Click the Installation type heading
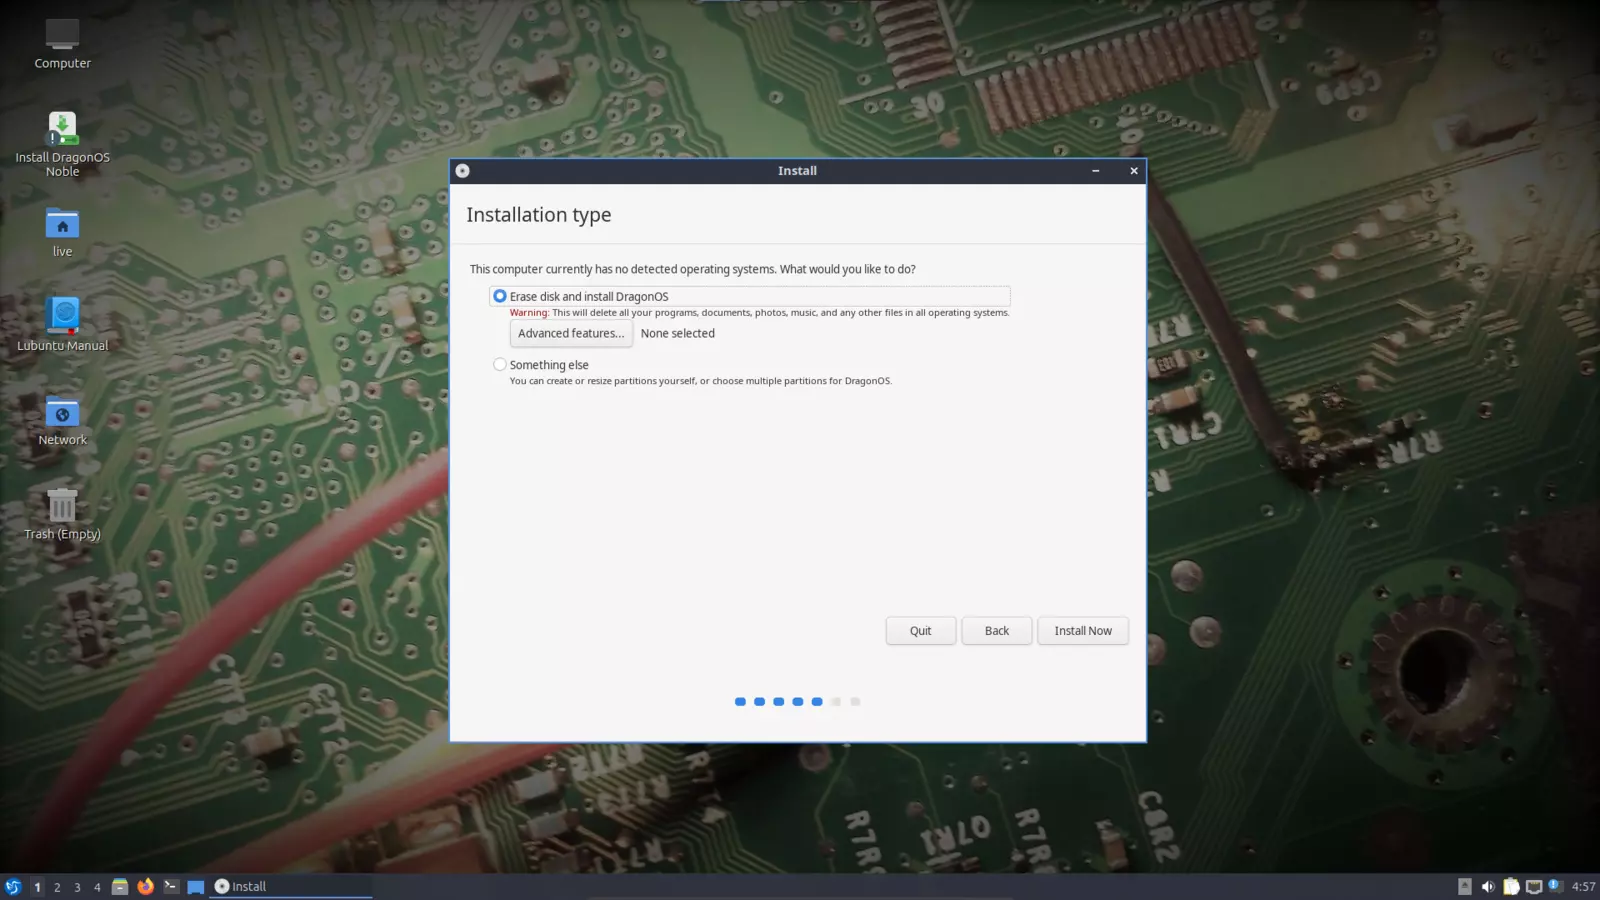Image resolution: width=1600 pixels, height=900 pixels. click(539, 216)
